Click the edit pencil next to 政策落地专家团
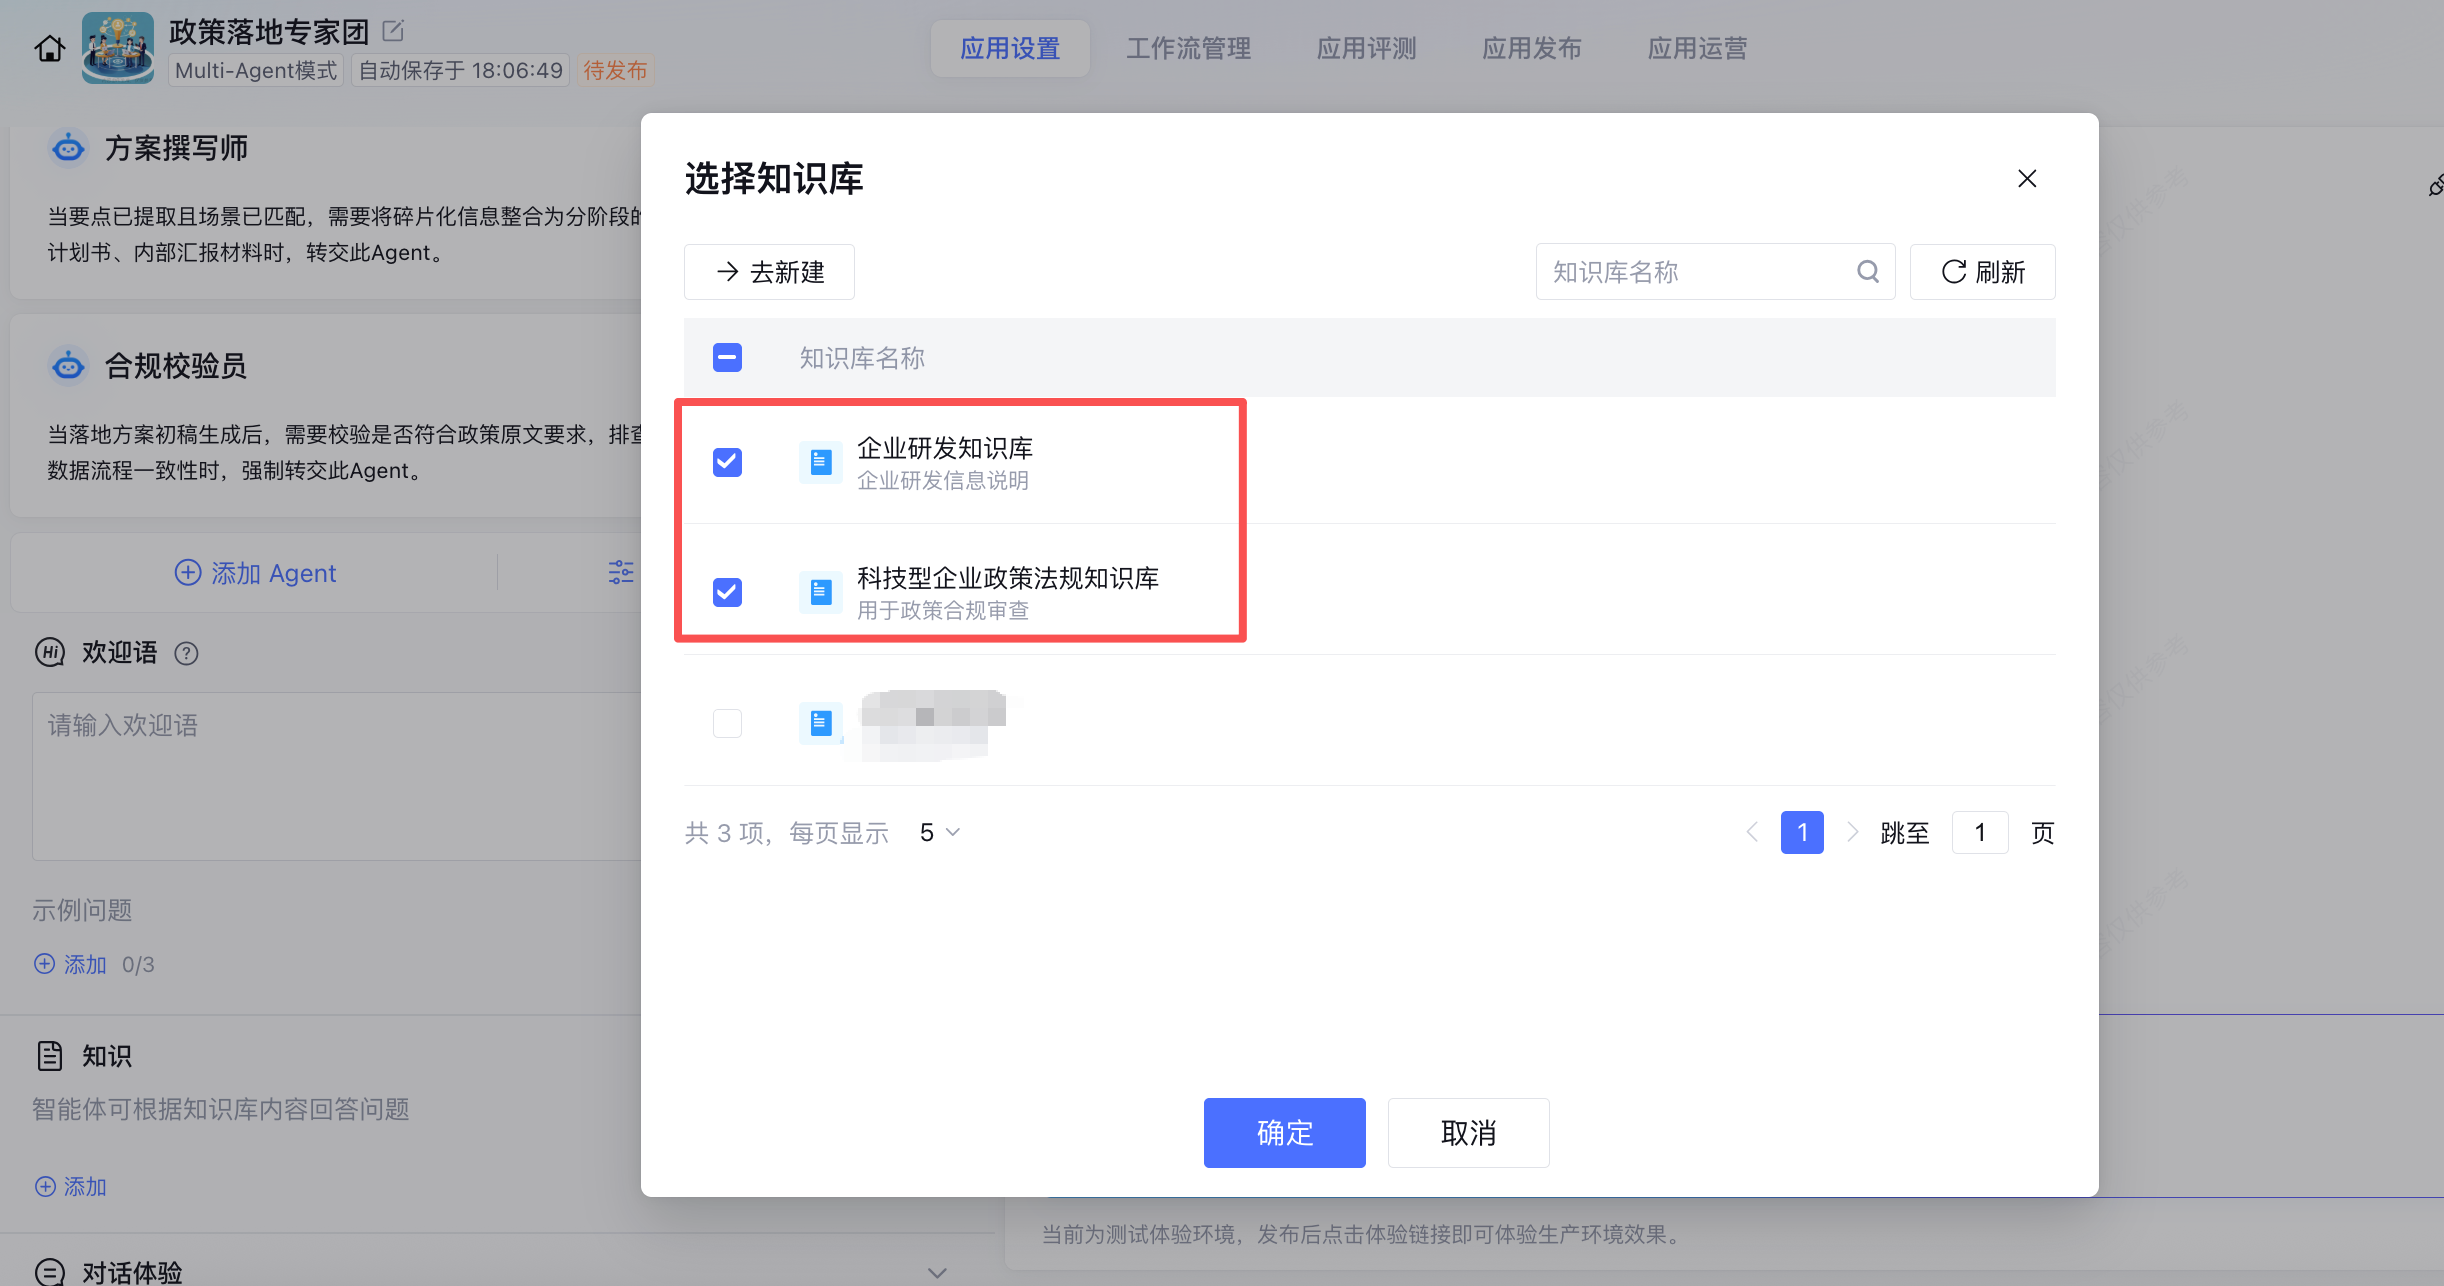This screenshot has width=2444, height=1286. pos(393,31)
